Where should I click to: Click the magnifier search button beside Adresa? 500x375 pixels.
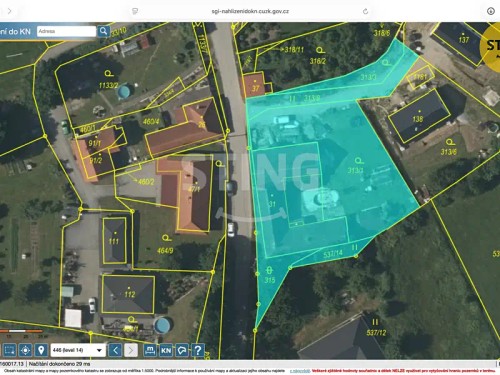[x=103, y=31]
